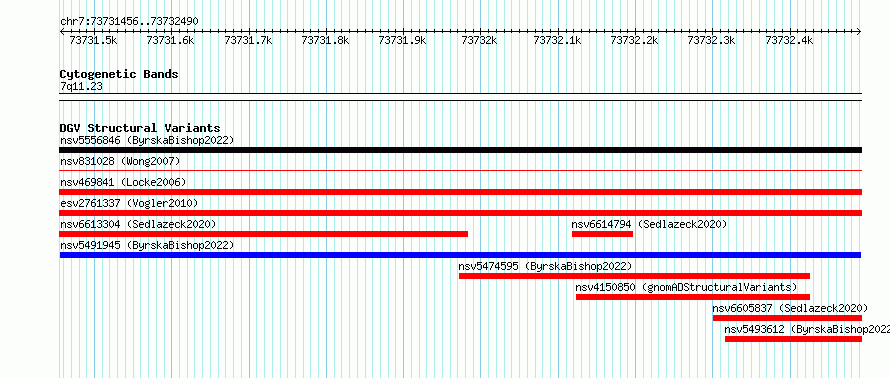This screenshot has width=890, height=378.
Task: Click the 73732.1k ruler tick label
Action: [x=557, y=40]
